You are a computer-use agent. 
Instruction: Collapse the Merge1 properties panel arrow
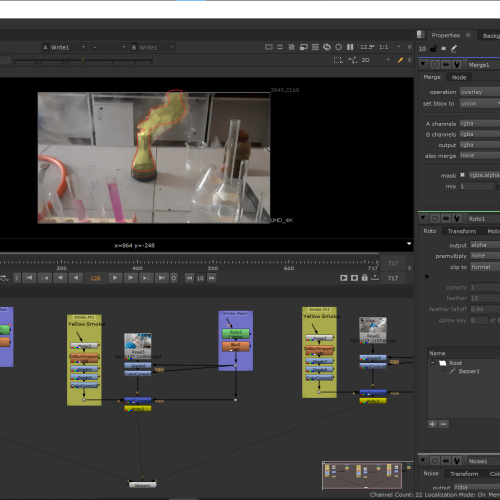[x=423, y=64]
